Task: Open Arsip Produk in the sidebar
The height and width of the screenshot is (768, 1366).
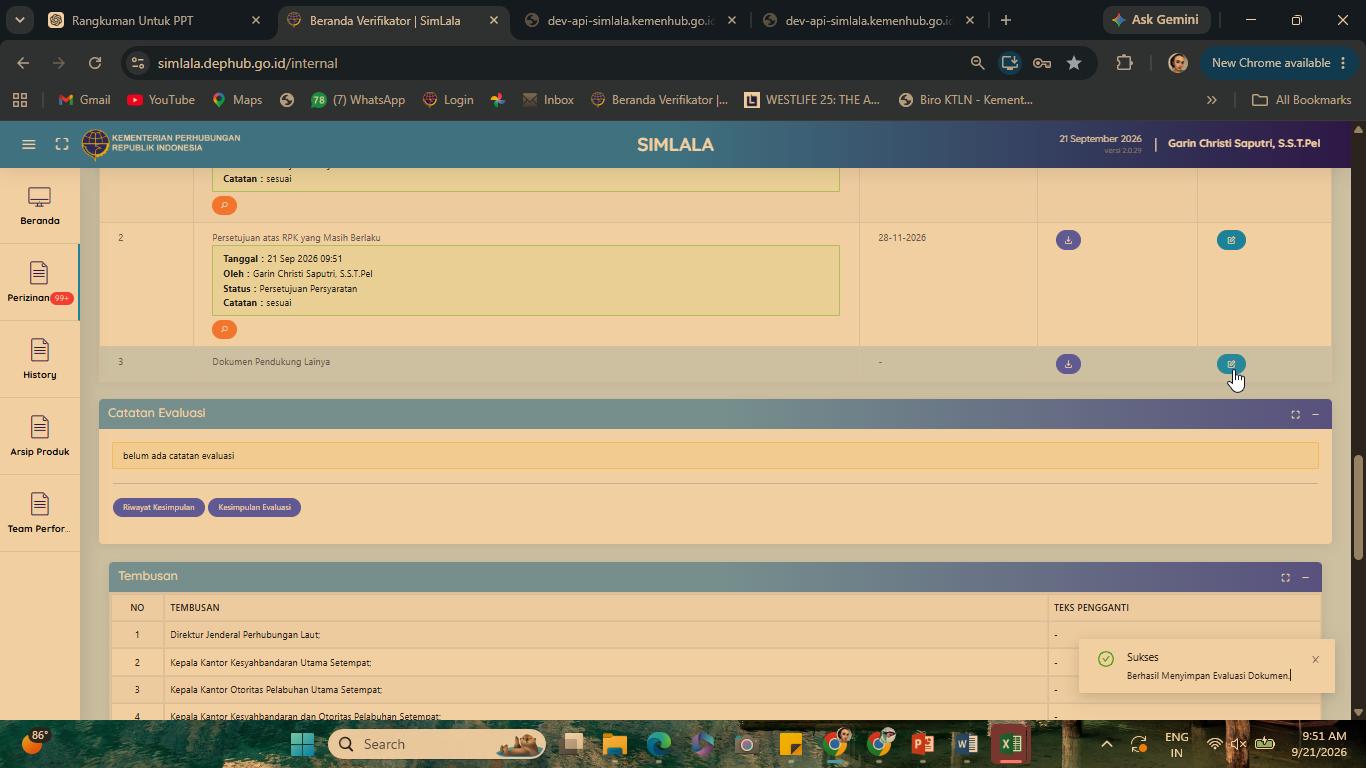Action: [40, 437]
